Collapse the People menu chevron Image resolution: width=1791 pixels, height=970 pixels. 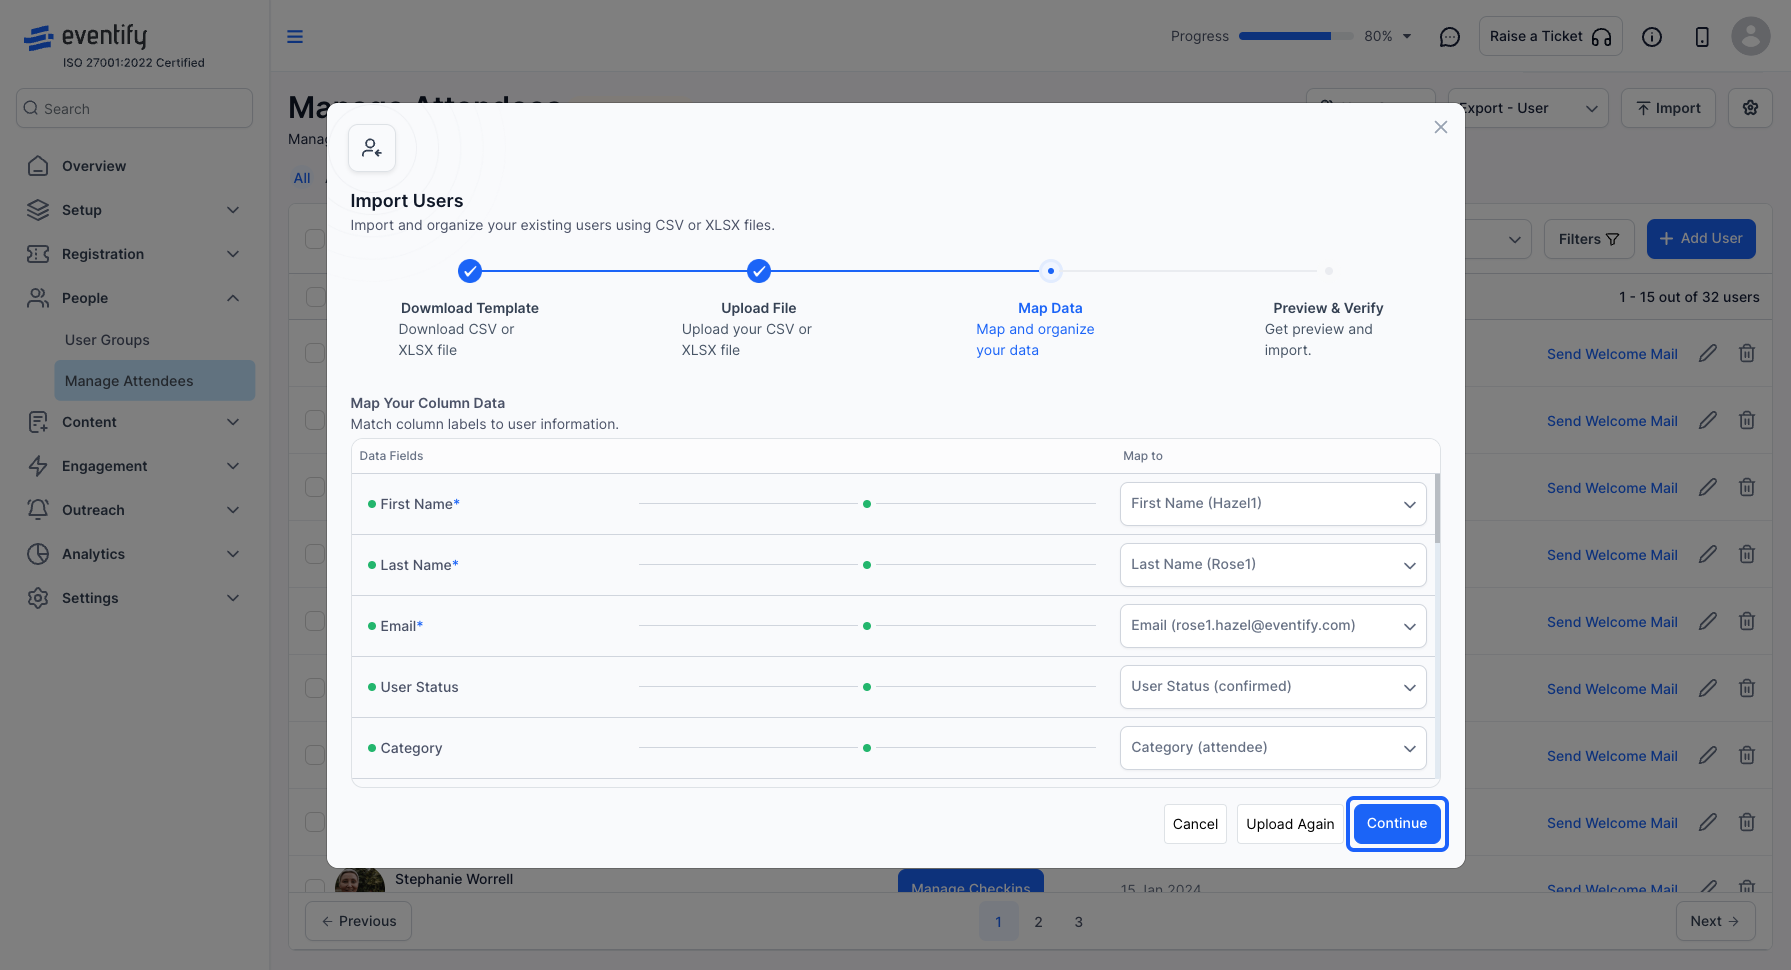click(233, 298)
